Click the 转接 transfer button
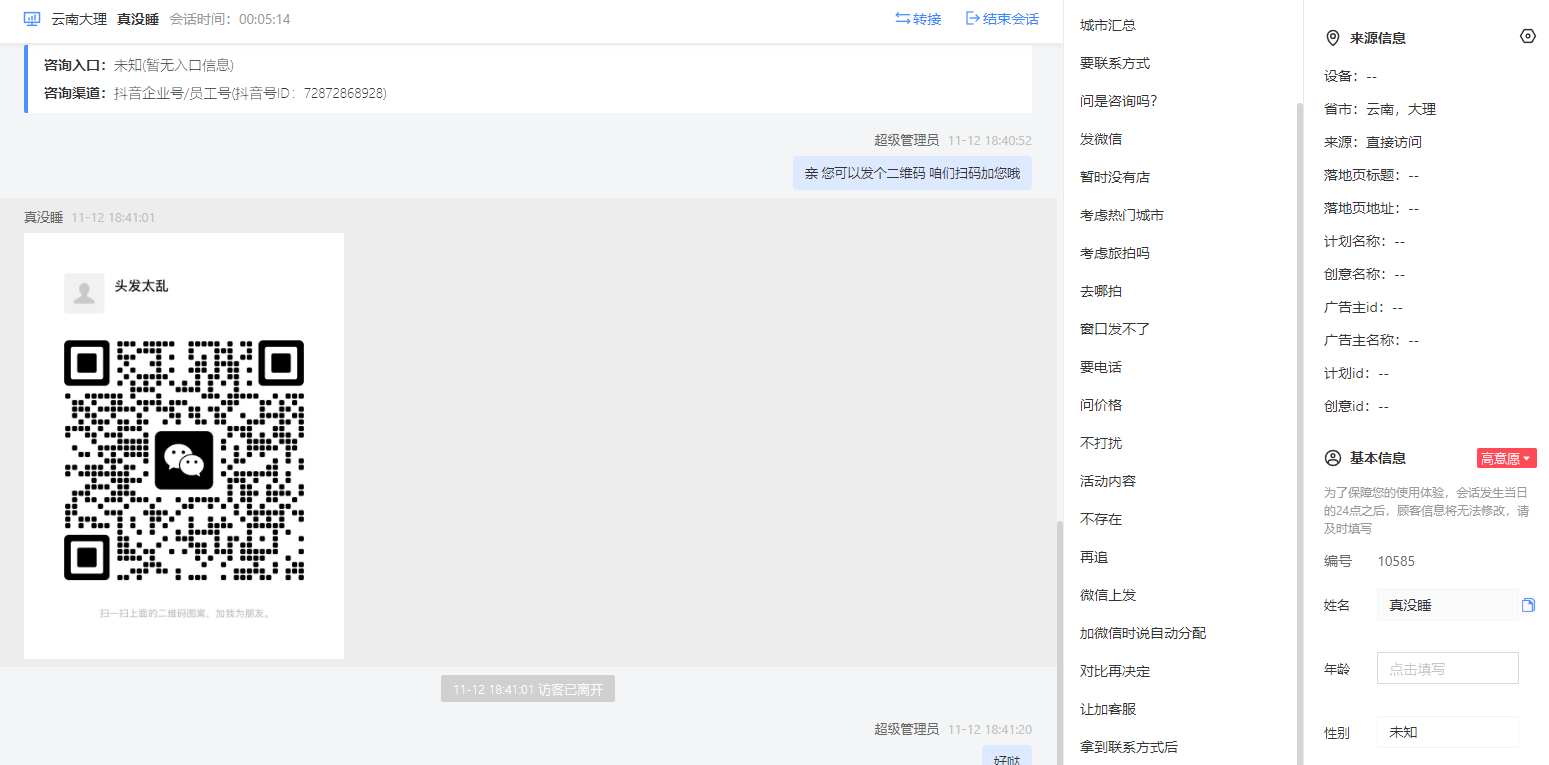 coord(918,19)
